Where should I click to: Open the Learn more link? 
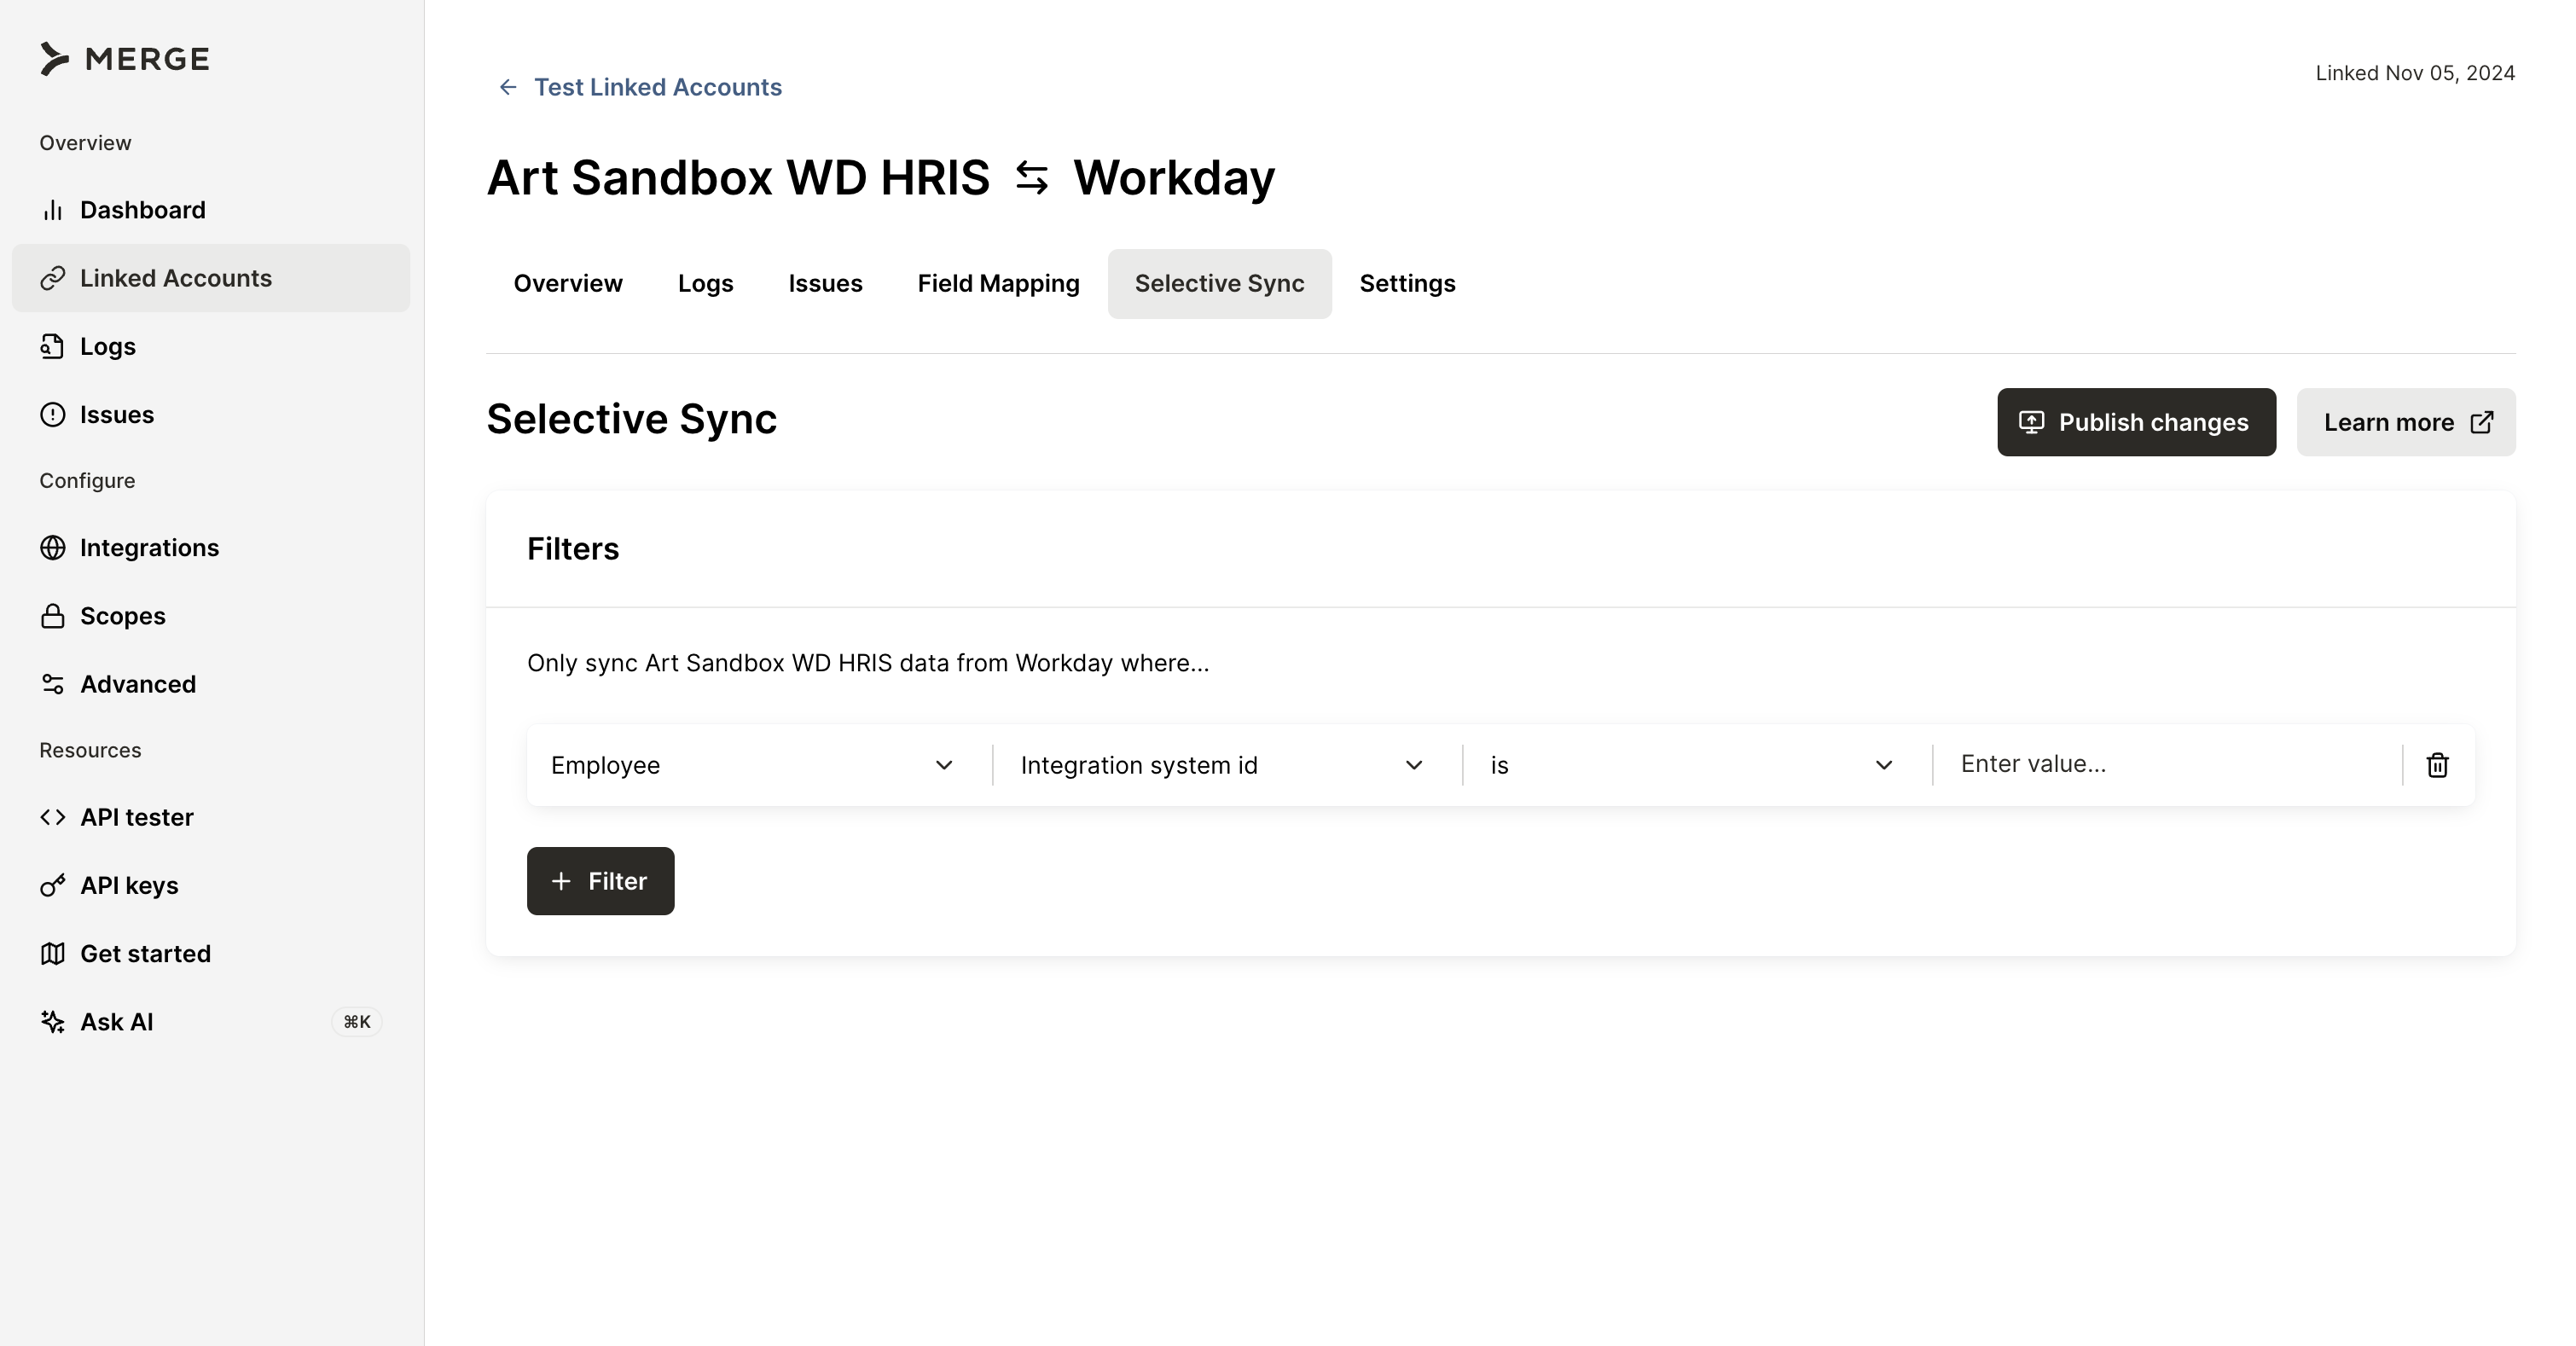pos(2405,423)
